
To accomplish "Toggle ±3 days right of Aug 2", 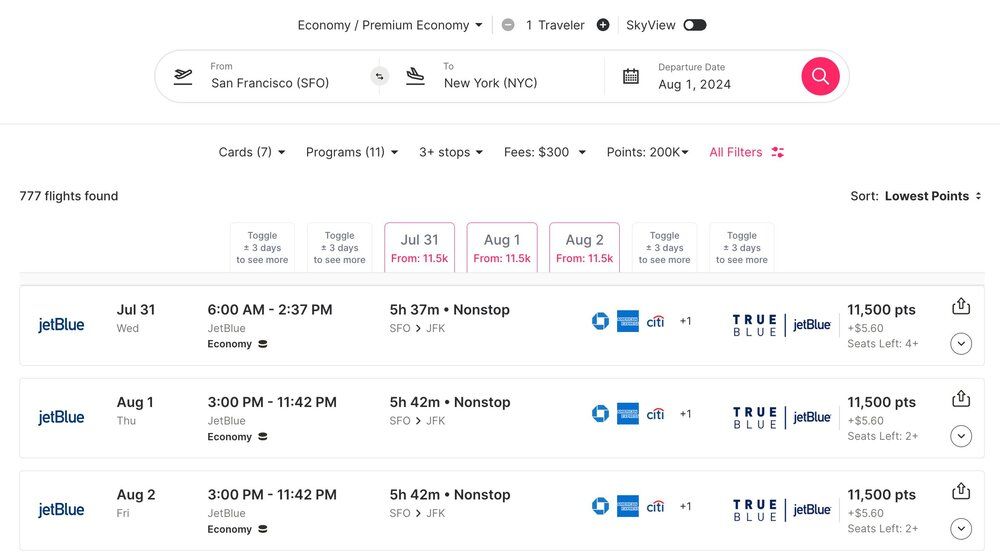I will pos(664,247).
